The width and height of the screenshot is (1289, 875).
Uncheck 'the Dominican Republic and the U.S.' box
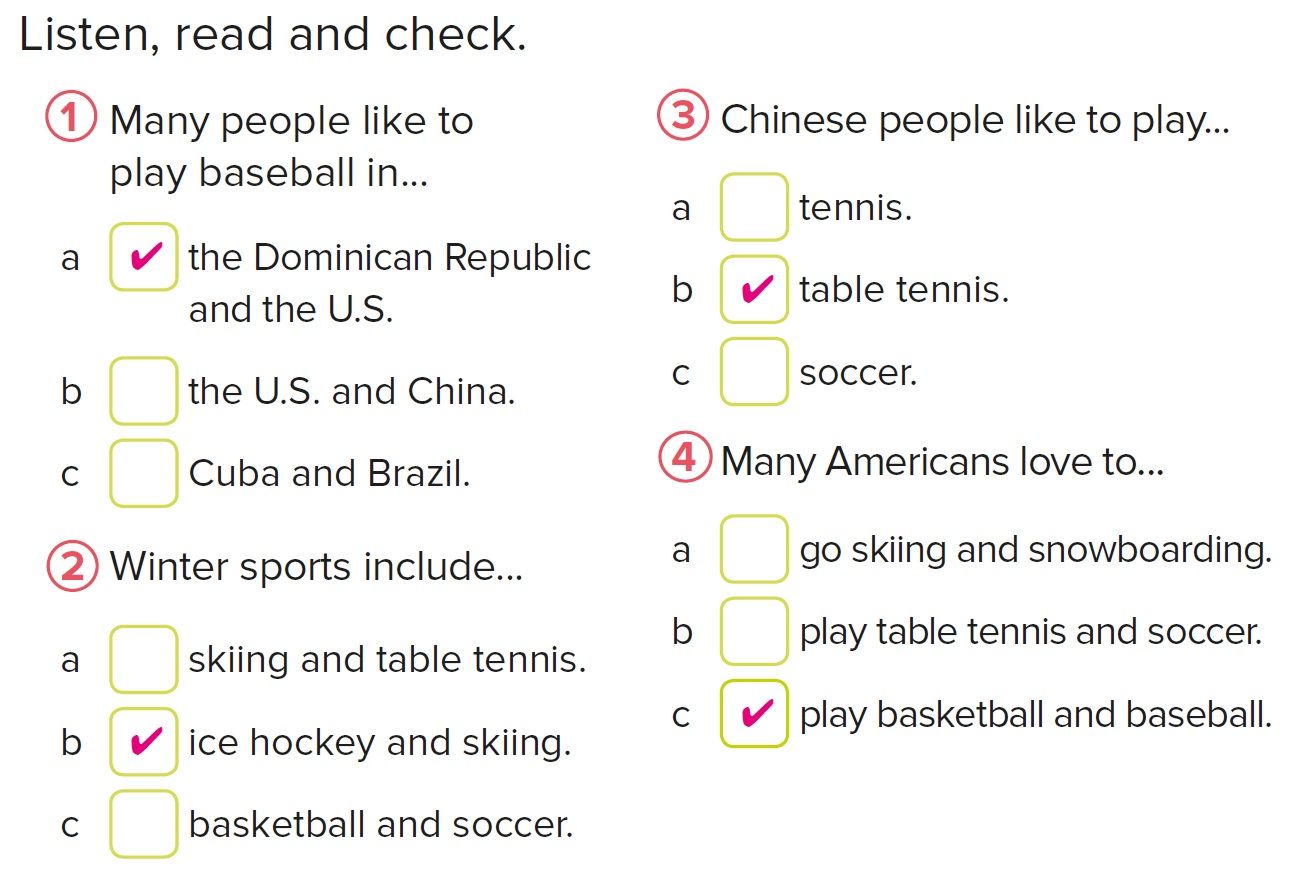pyautogui.click(x=144, y=257)
